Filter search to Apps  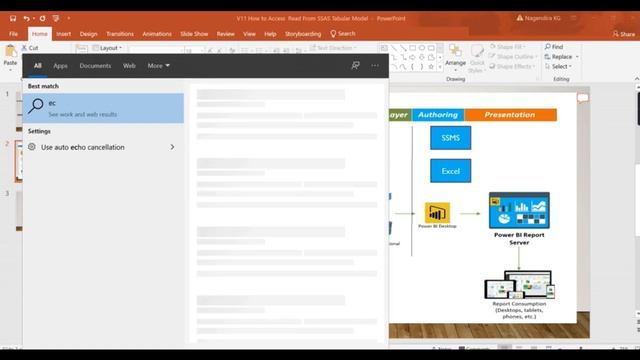pos(60,66)
